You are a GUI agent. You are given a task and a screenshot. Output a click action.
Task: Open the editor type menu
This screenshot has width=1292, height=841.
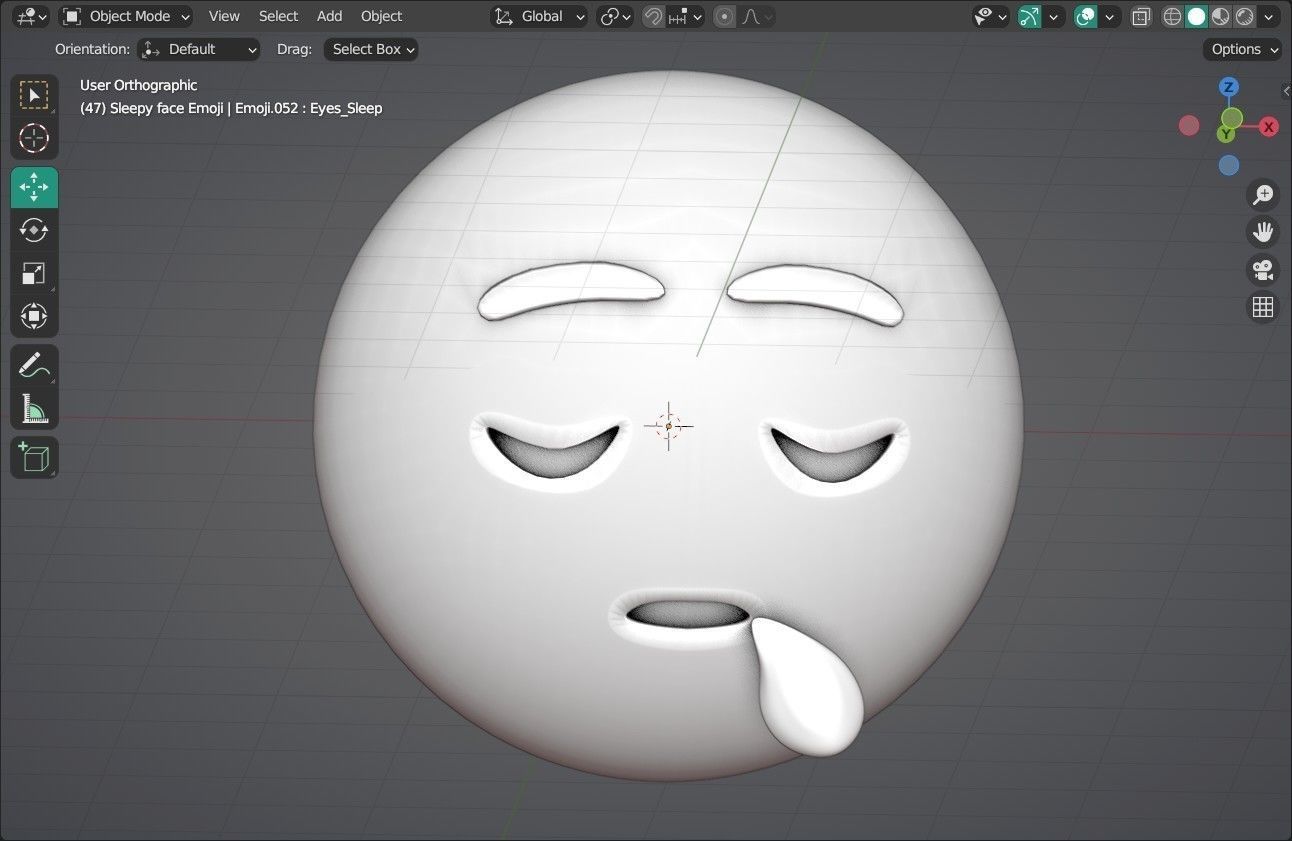33,16
